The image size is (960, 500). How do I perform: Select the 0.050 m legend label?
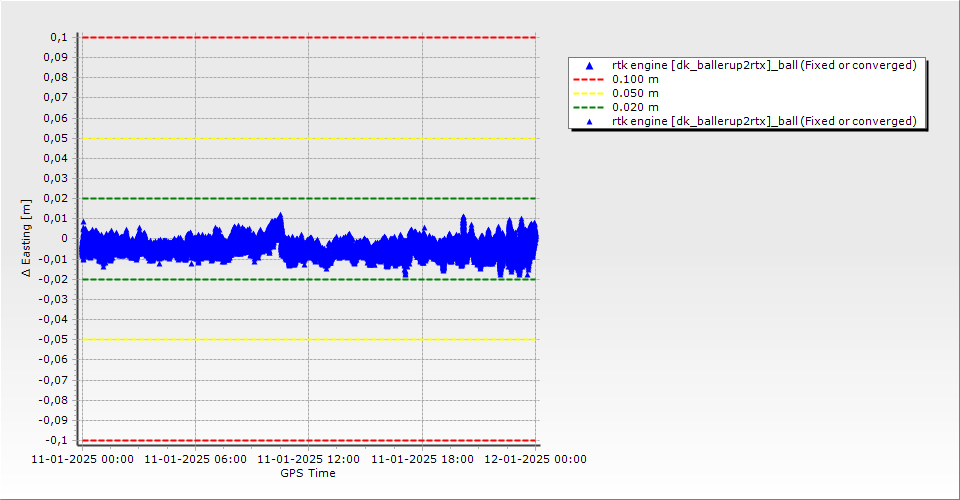(636, 94)
